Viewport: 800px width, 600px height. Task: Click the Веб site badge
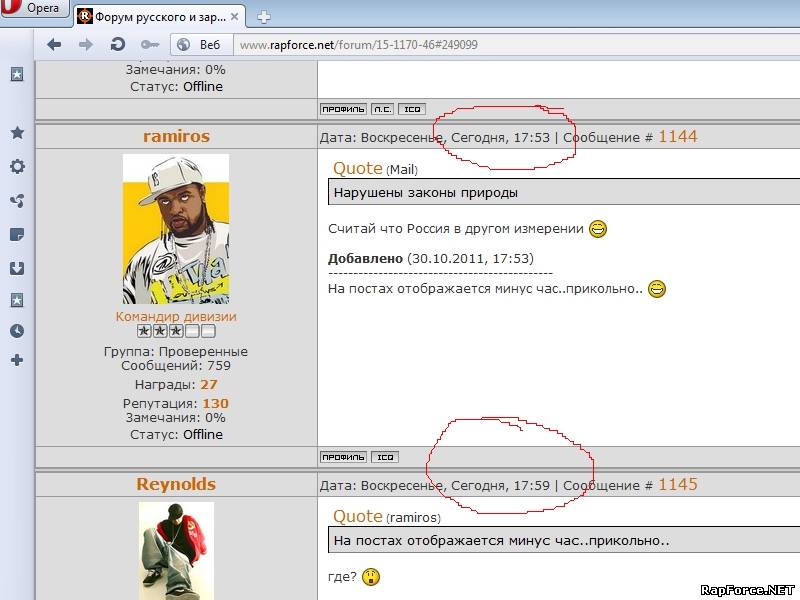coord(202,45)
